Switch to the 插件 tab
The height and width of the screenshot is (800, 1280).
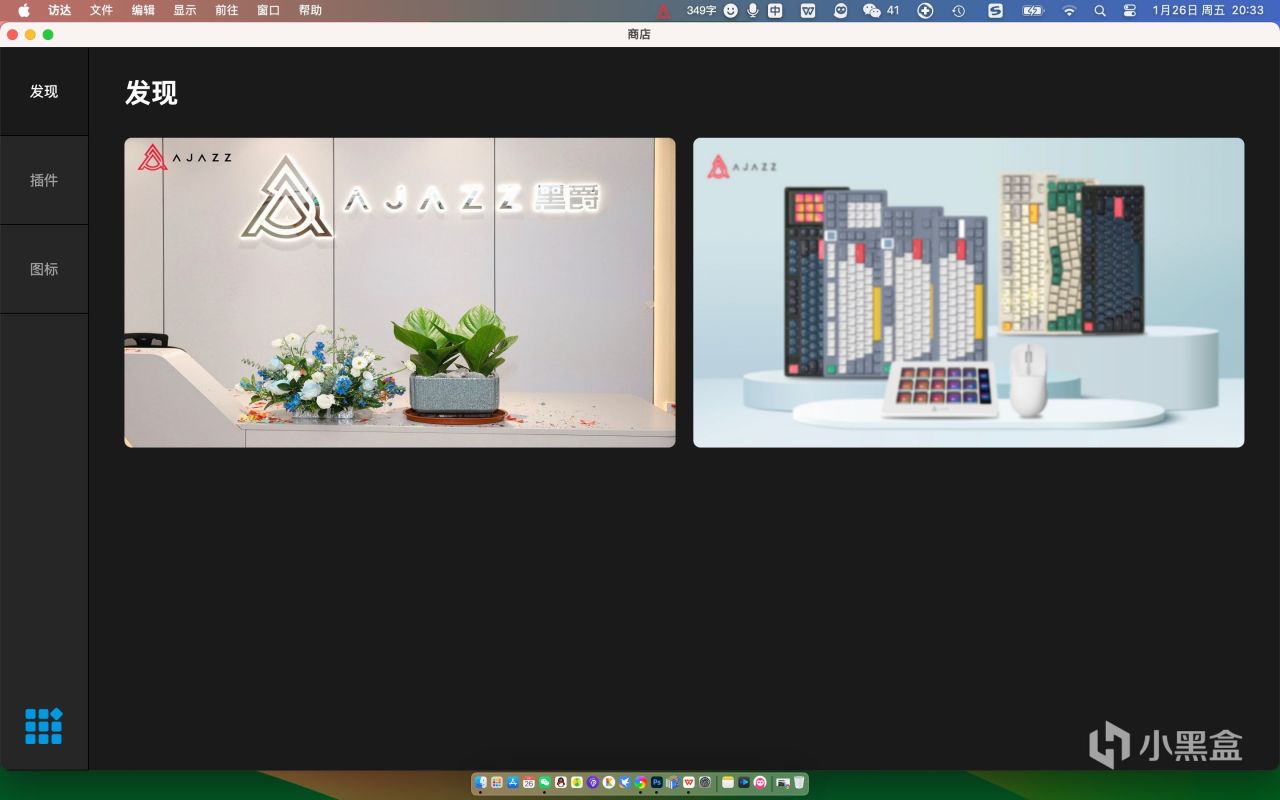point(44,180)
